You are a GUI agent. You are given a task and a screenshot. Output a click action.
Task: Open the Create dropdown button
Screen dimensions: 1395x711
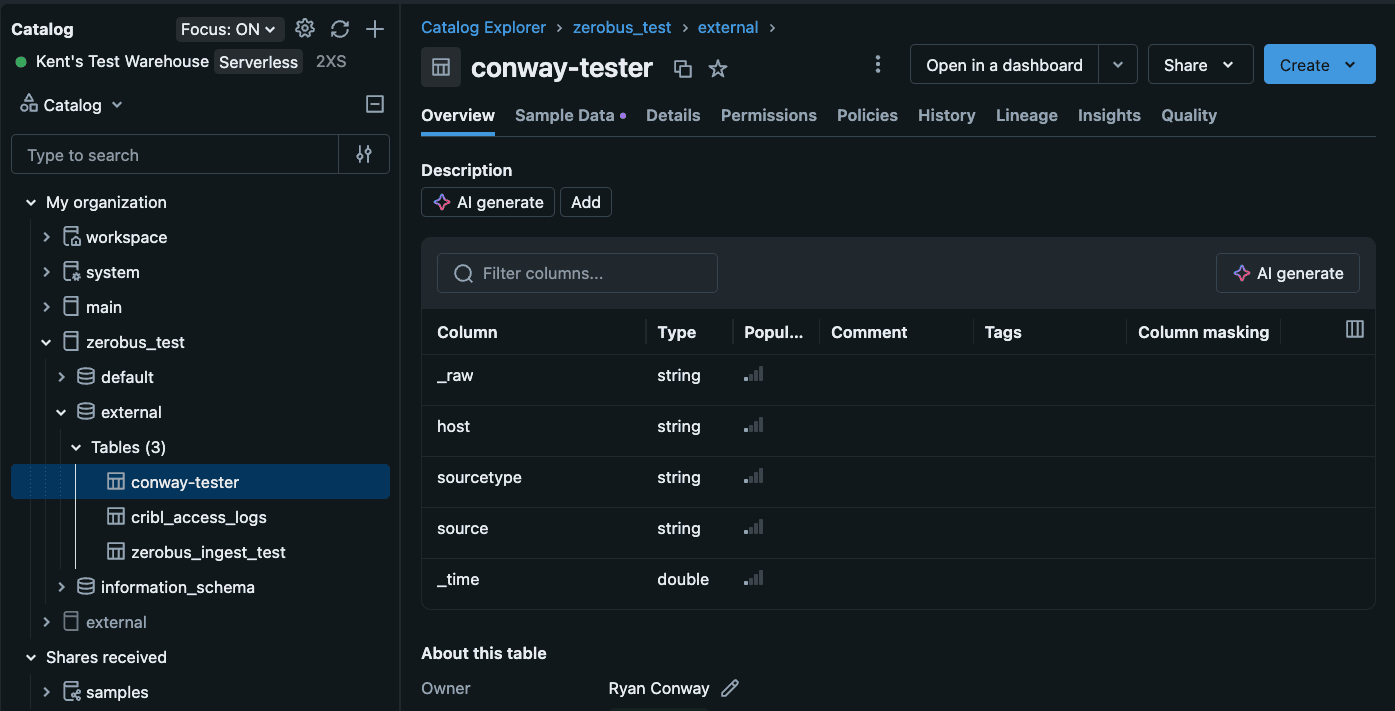tap(1320, 65)
